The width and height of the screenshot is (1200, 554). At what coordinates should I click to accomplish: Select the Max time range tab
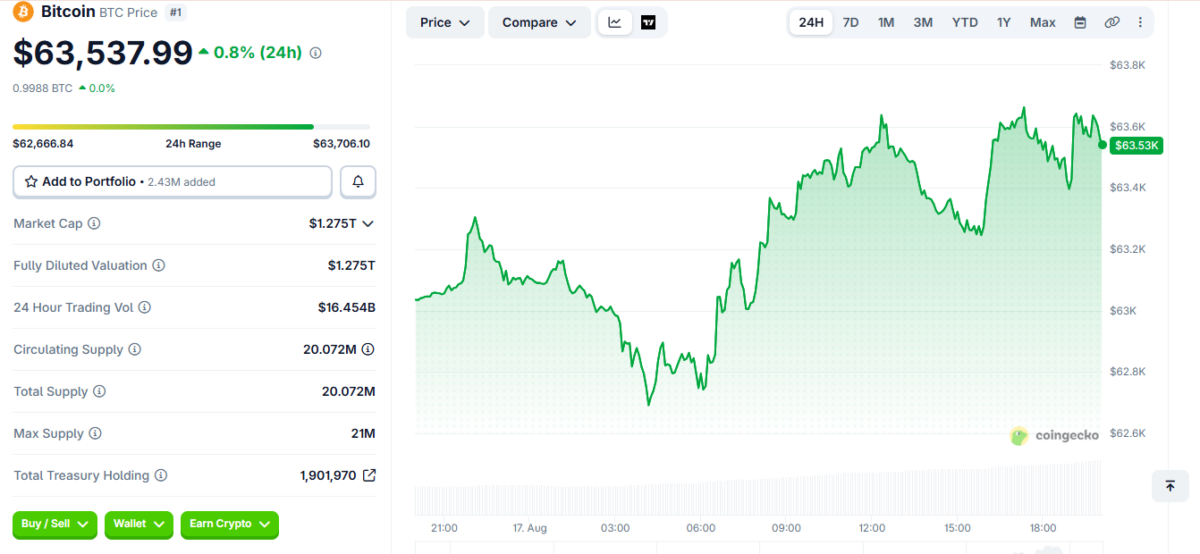pyautogui.click(x=1043, y=22)
